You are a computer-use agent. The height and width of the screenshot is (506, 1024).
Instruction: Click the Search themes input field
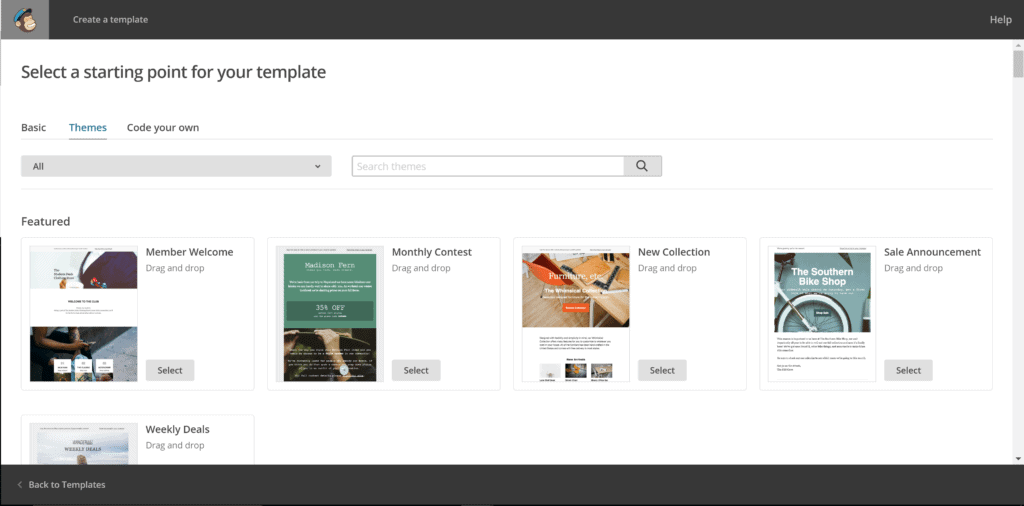(x=488, y=166)
